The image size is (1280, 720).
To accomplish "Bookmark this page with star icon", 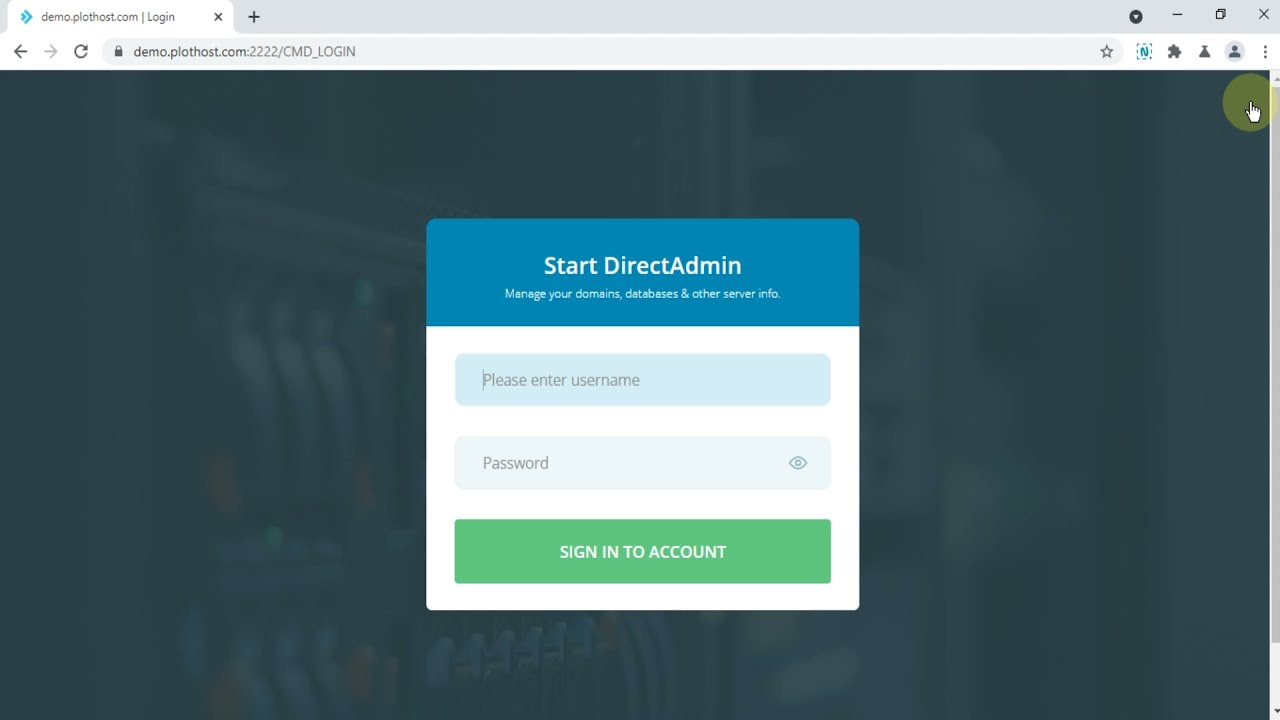I will click(1106, 51).
